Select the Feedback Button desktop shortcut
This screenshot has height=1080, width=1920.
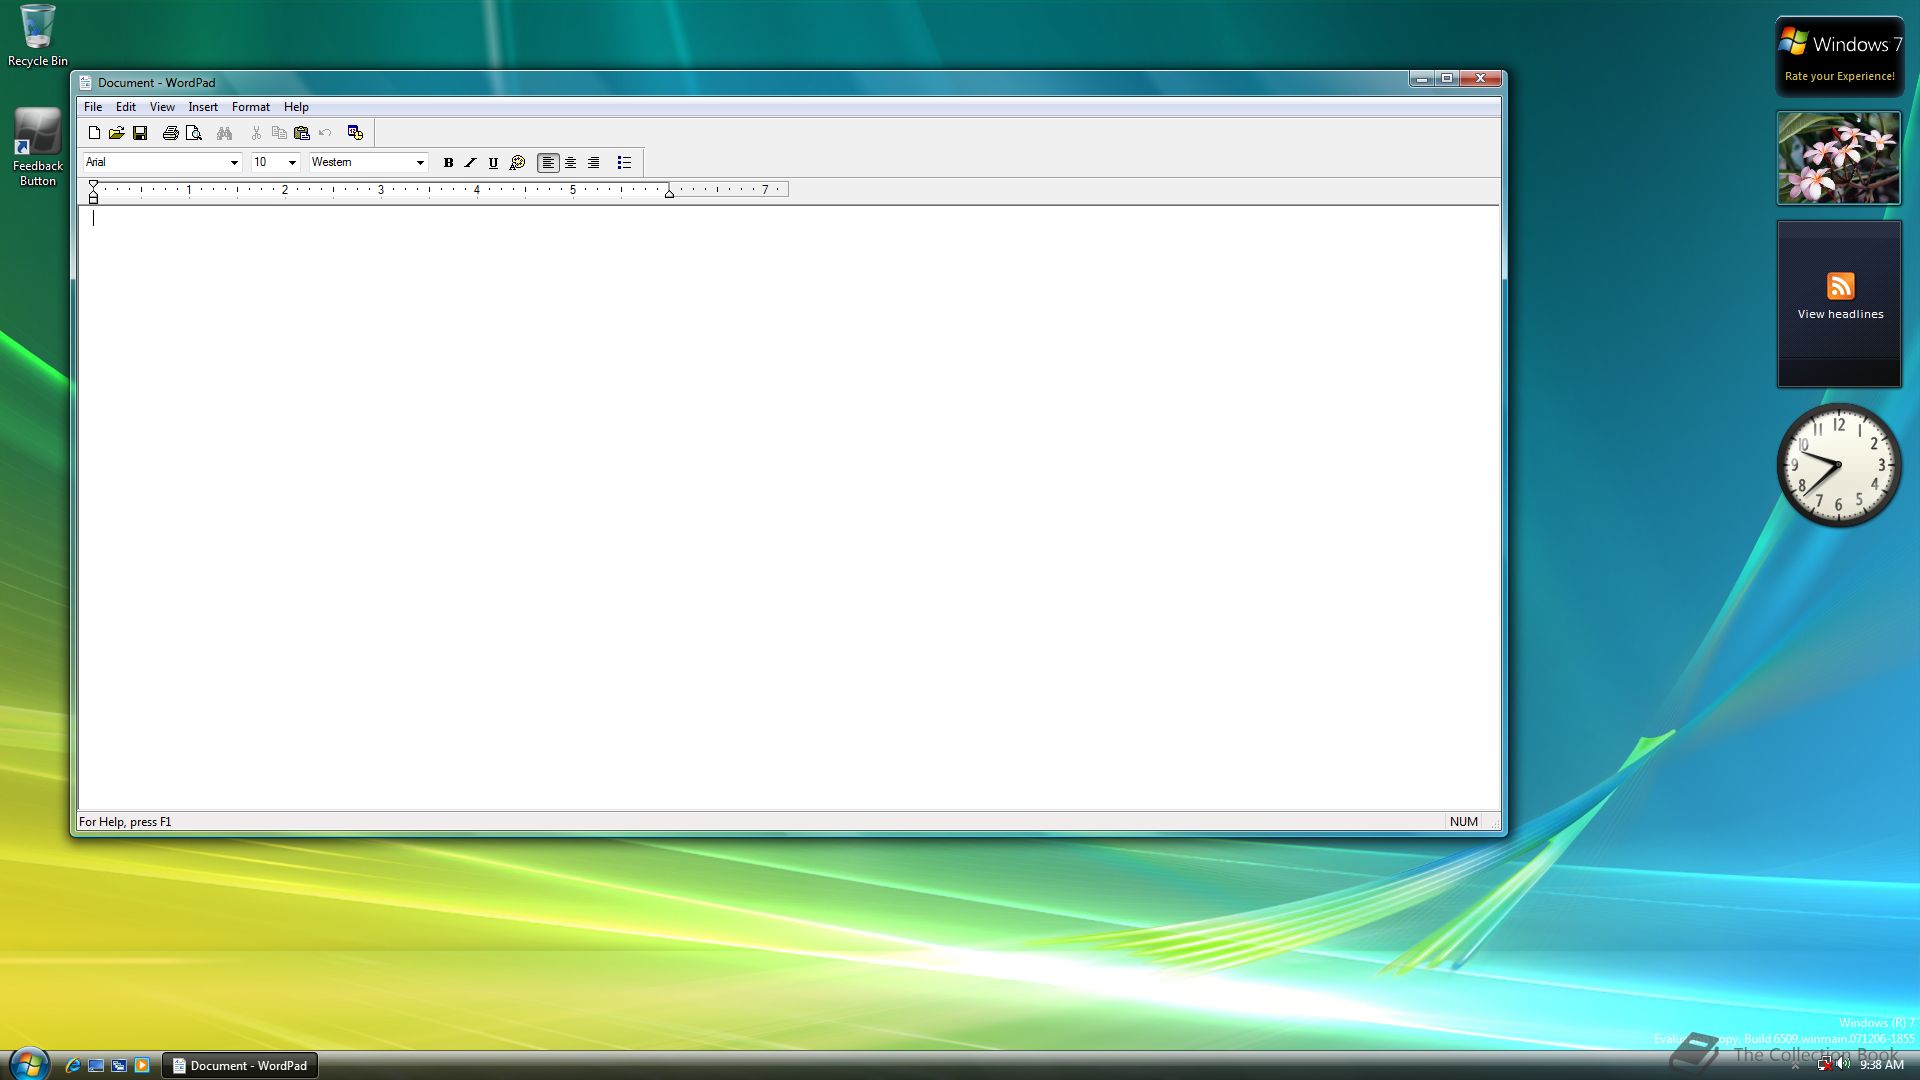(x=38, y=148)
